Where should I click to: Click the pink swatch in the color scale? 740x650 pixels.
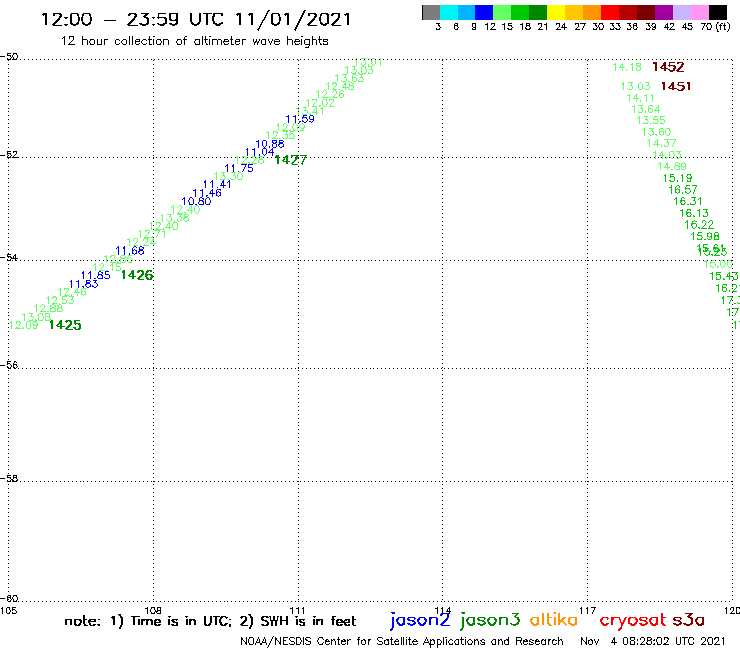(699, 12)
